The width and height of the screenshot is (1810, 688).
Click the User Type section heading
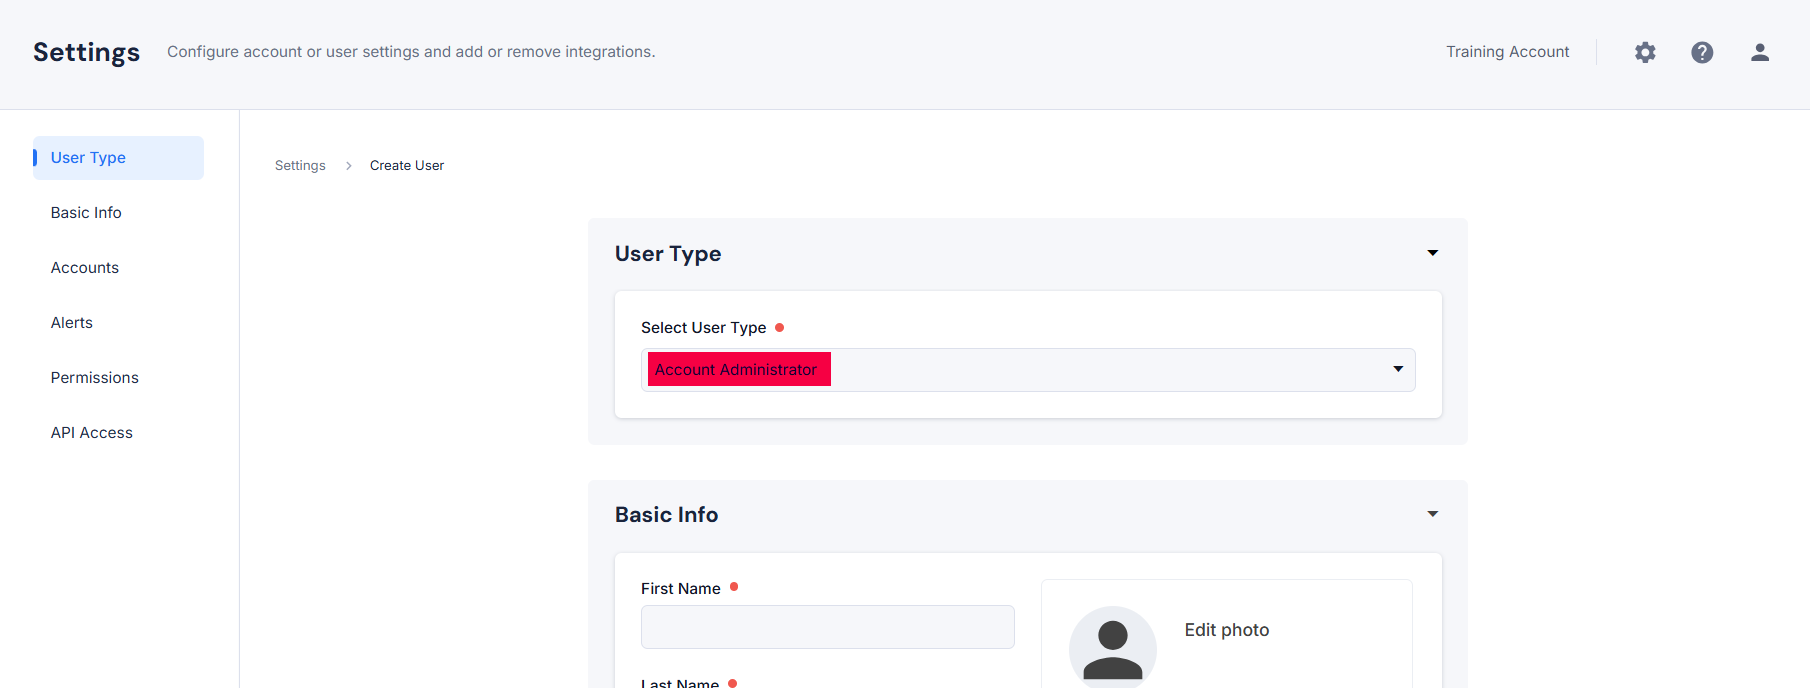(668, 254)
